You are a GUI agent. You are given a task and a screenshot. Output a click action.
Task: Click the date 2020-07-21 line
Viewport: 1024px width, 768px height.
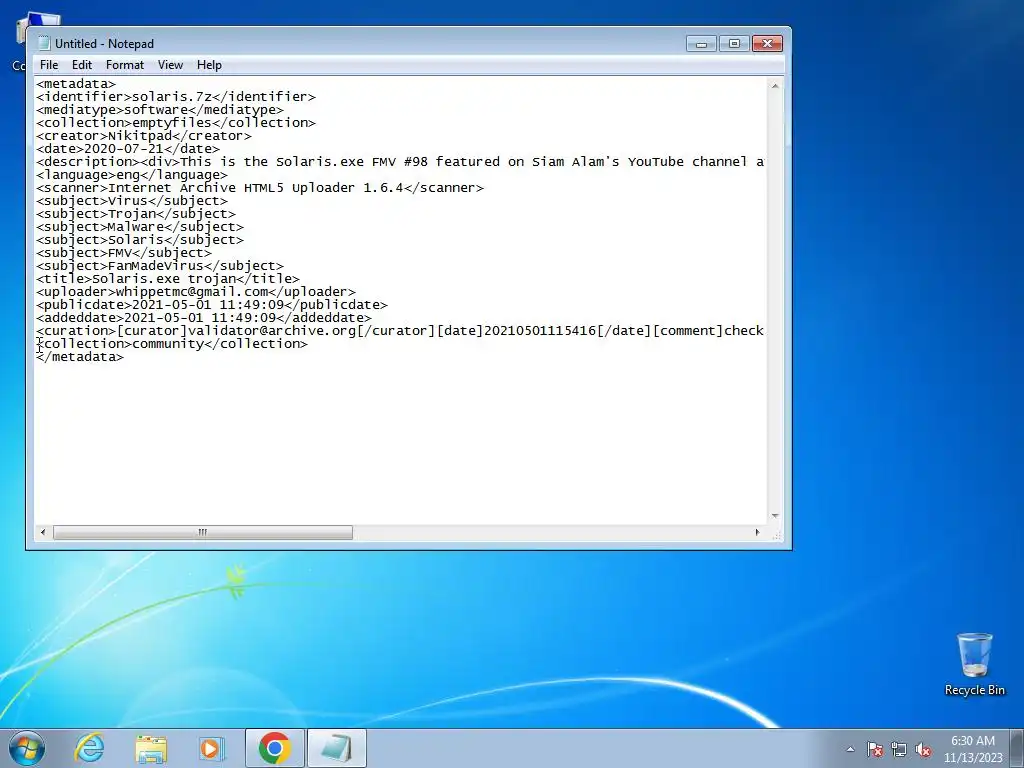(x=128, y=149)
